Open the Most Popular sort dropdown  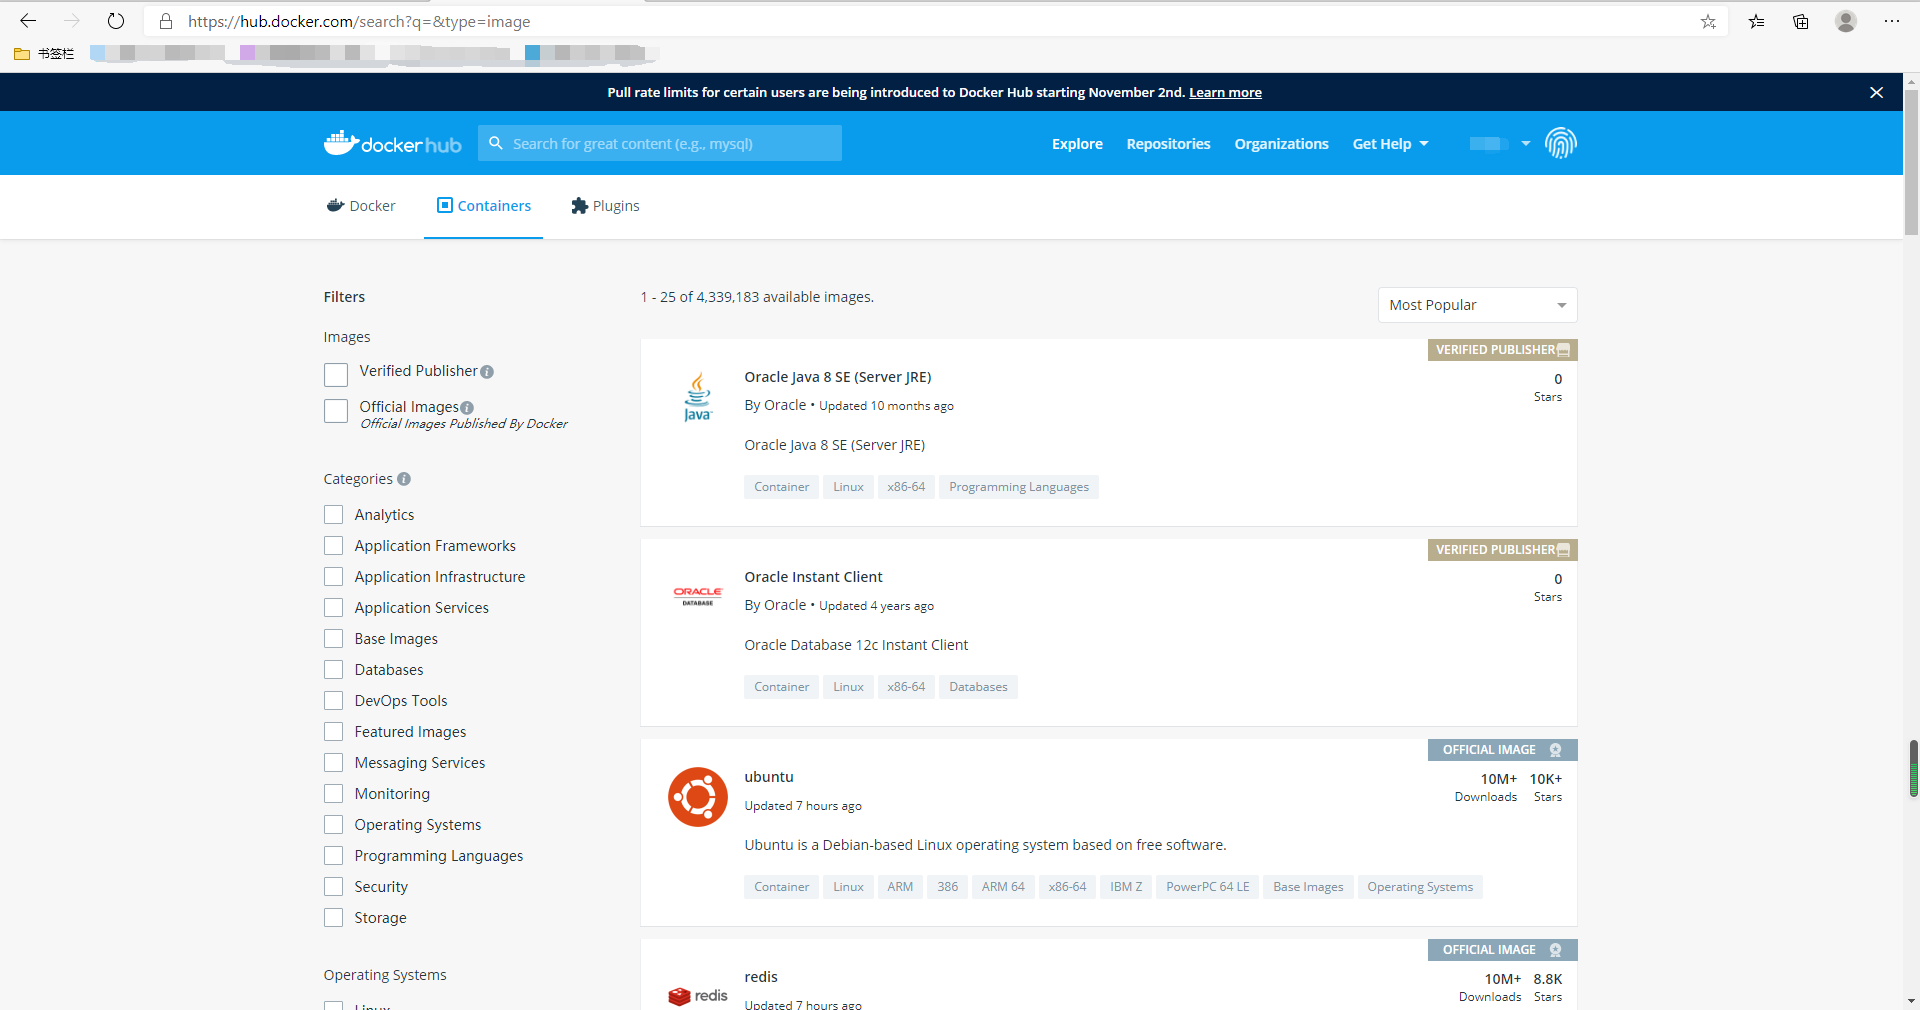click(x=1477, y=304)
